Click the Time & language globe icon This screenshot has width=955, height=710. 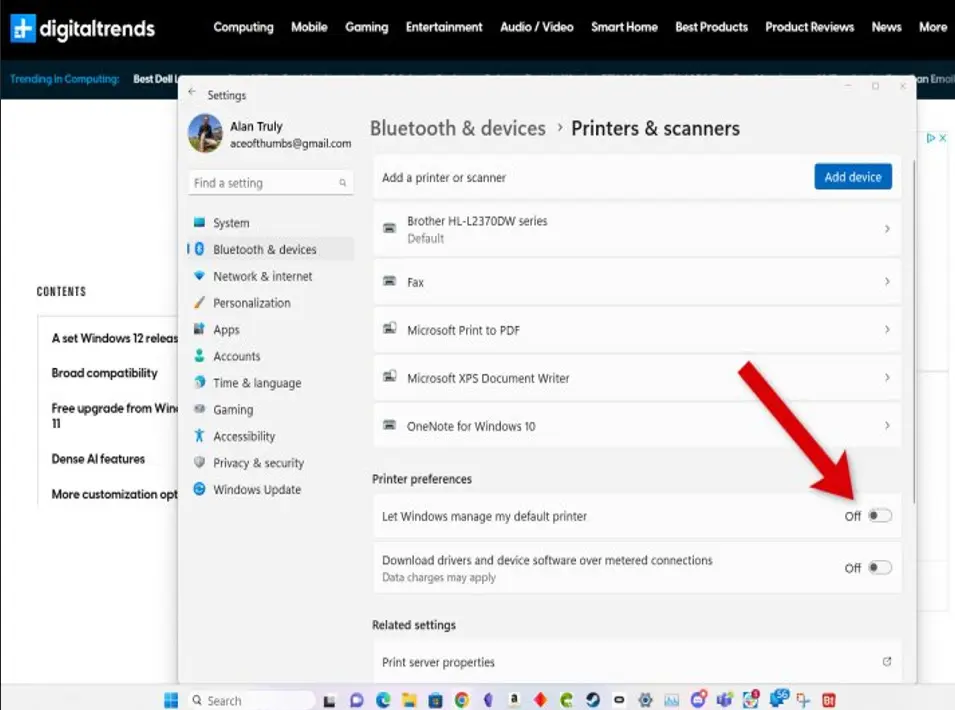tap(199, 382)
